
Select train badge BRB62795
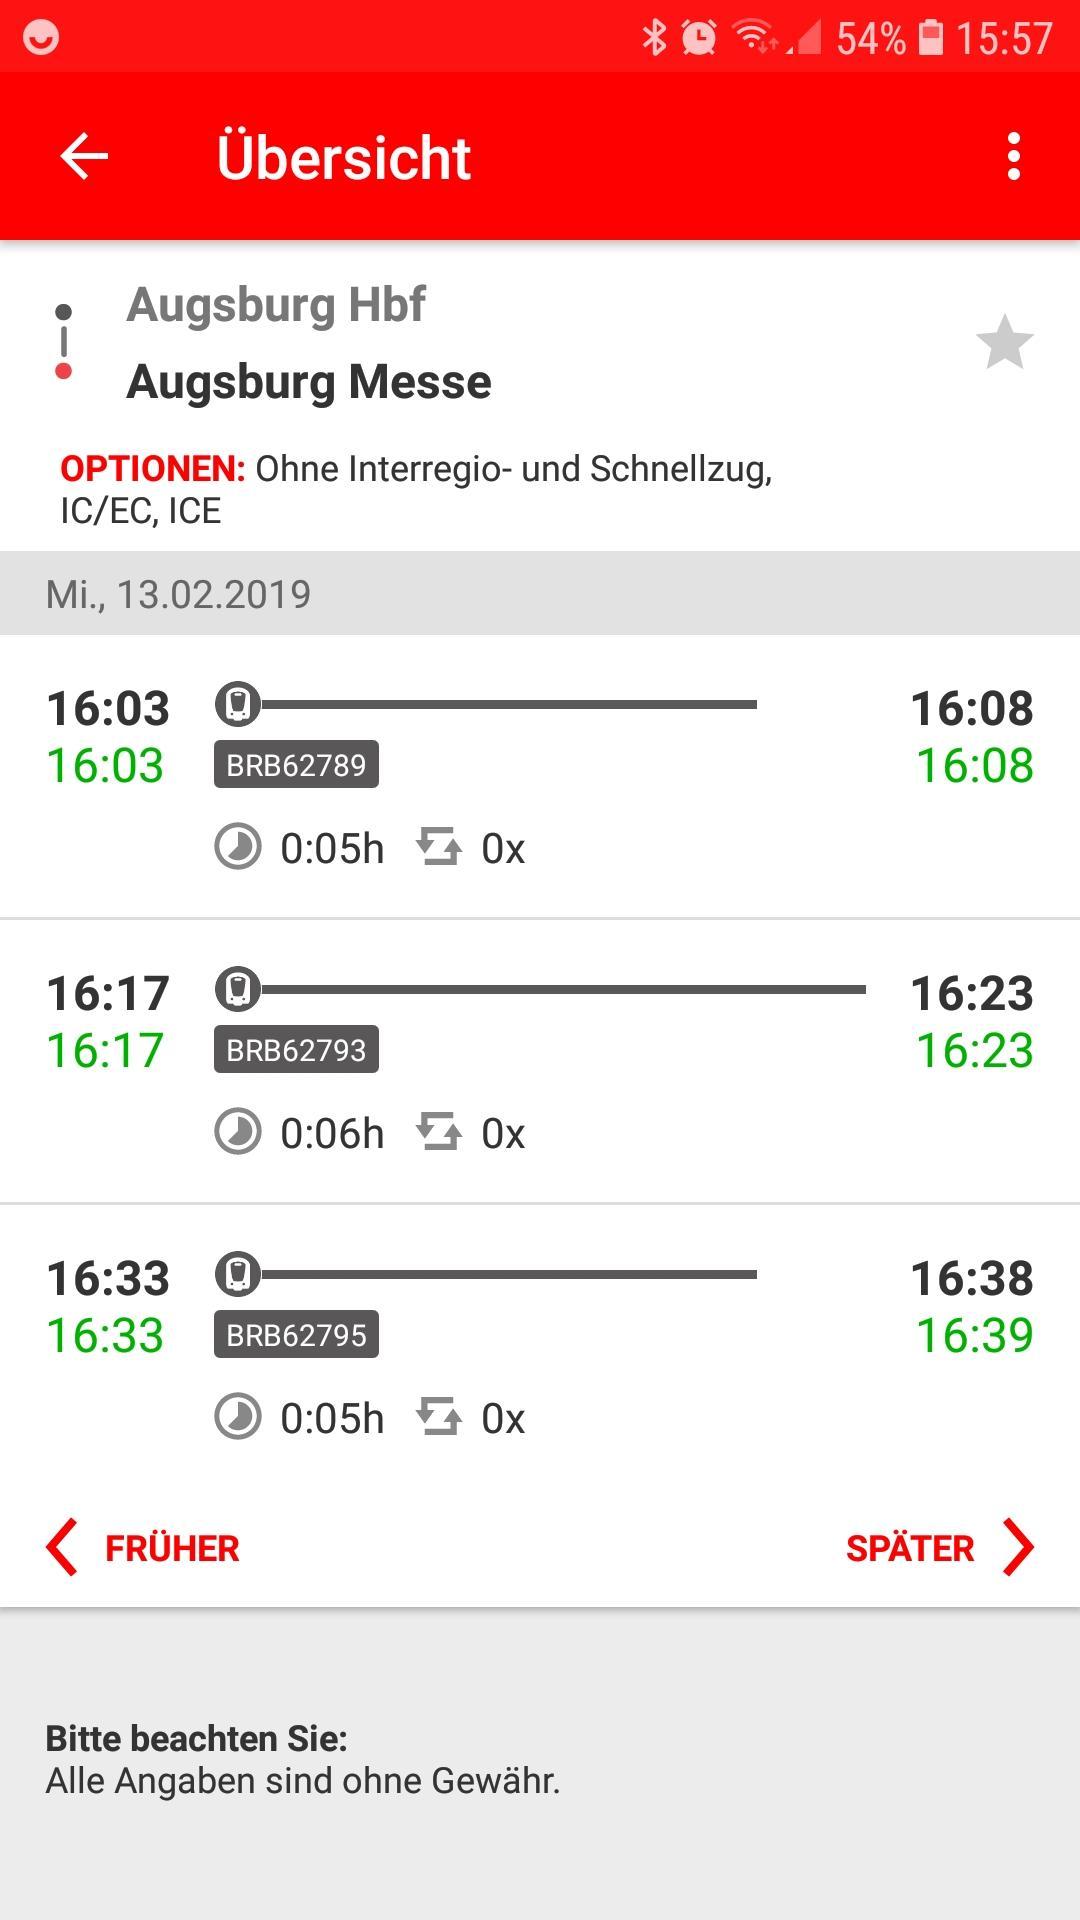296,1335
